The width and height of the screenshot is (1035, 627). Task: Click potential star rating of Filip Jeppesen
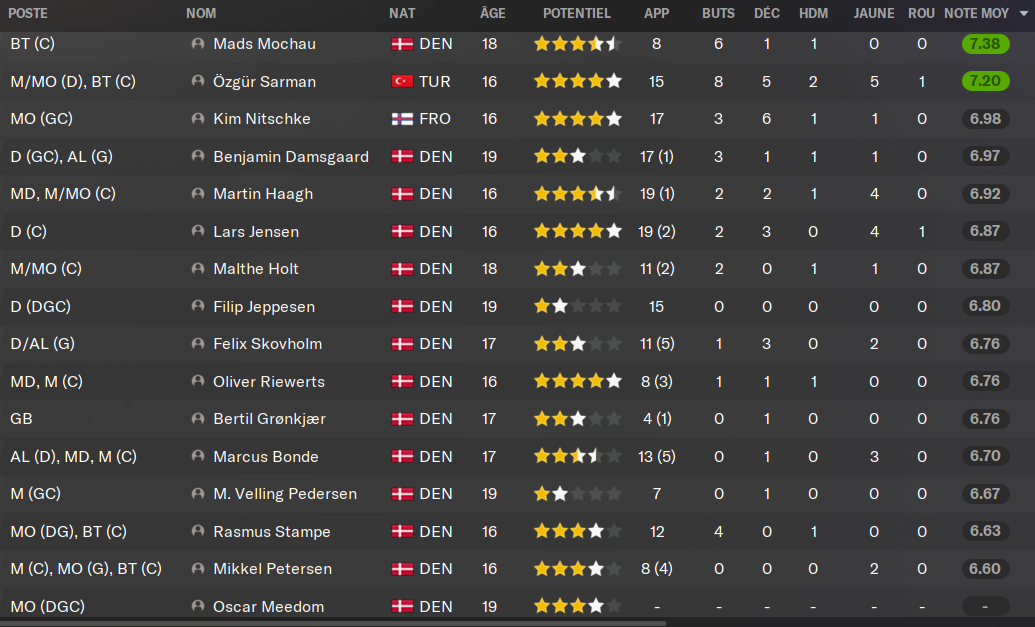click(578, 306)
